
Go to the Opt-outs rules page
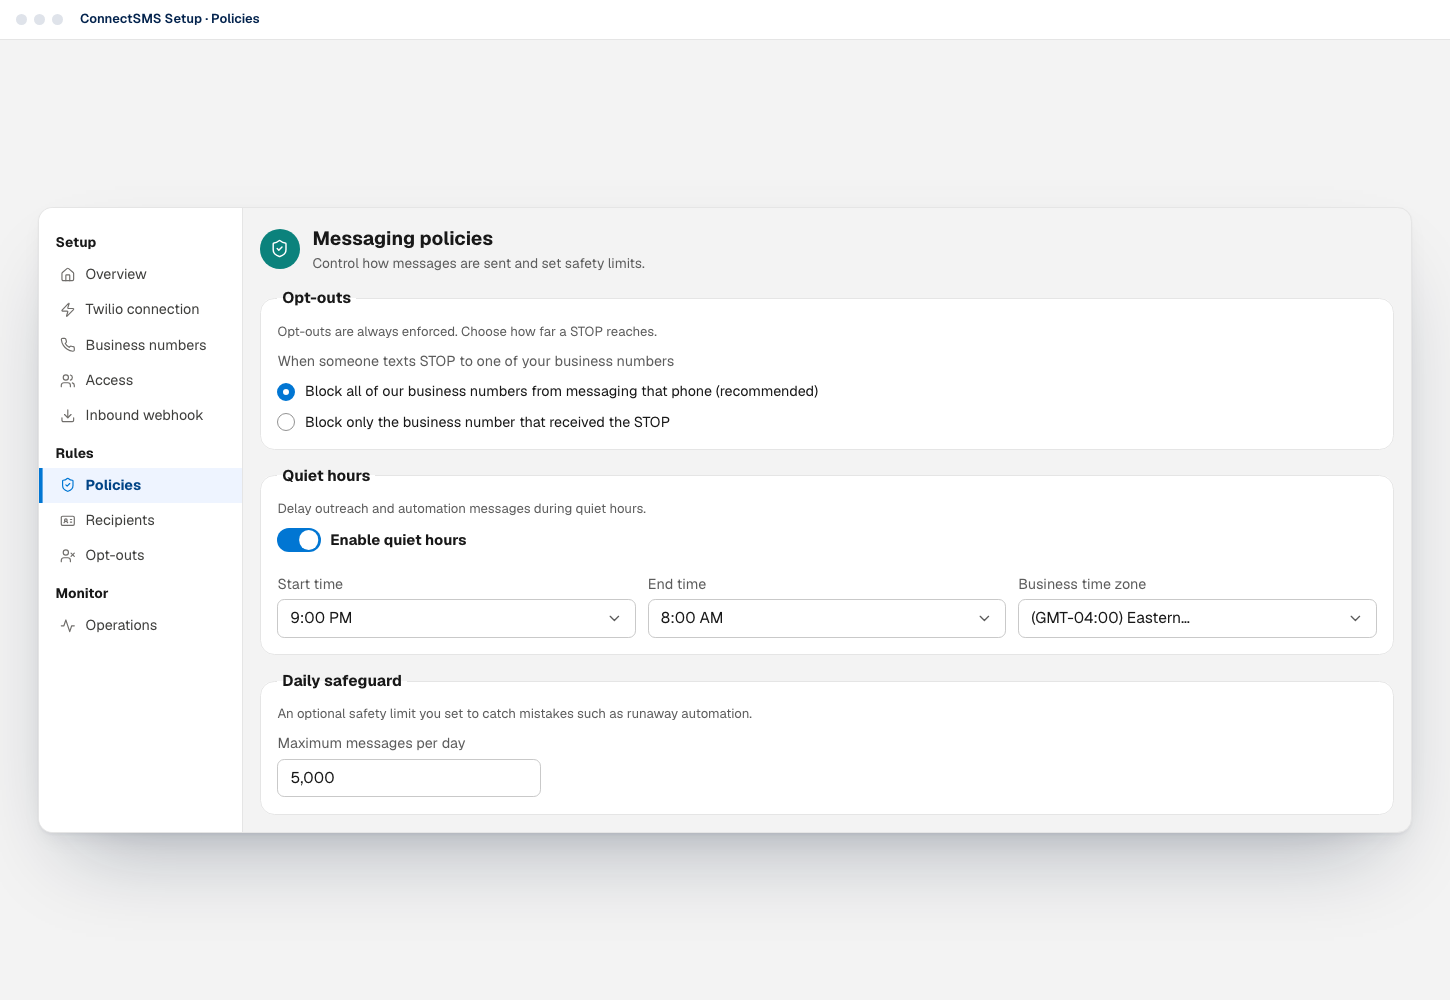pos(140,556)
